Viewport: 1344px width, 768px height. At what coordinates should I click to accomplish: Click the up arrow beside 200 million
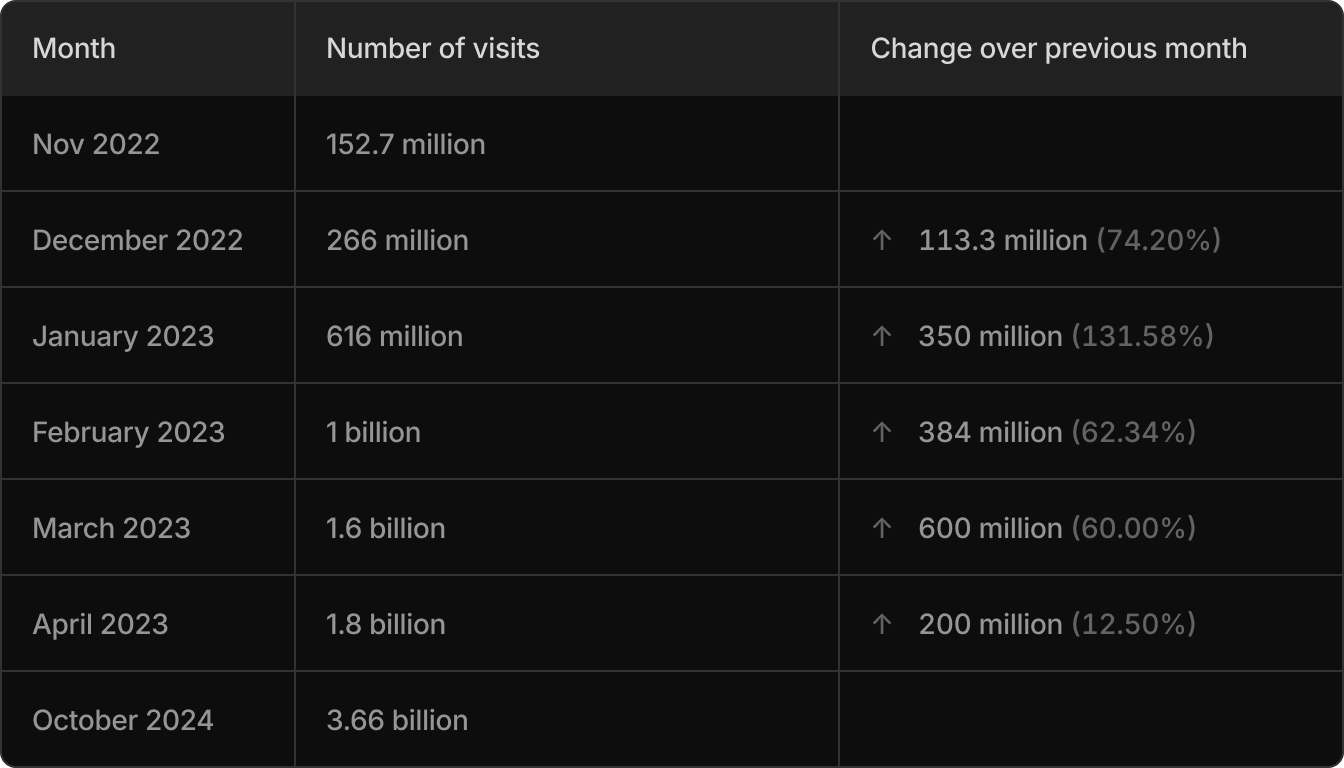tap(881, 624)
